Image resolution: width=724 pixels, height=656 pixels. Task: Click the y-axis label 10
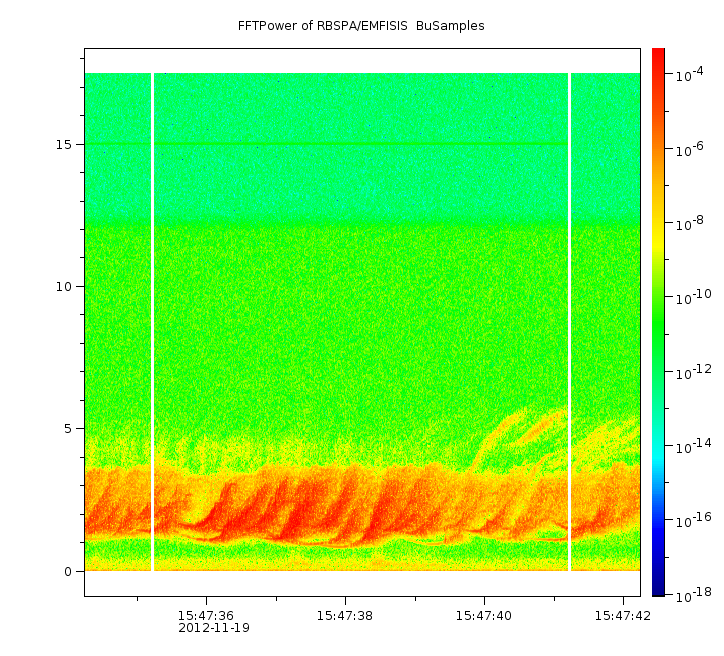(x=64, y=287)
